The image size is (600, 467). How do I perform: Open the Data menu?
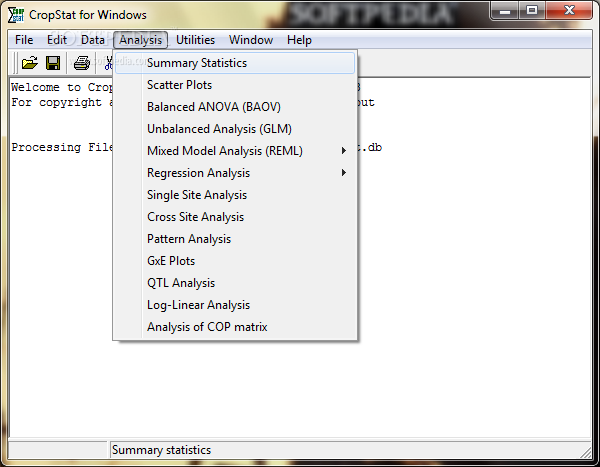pyautogui.click(x=93, y=40)
